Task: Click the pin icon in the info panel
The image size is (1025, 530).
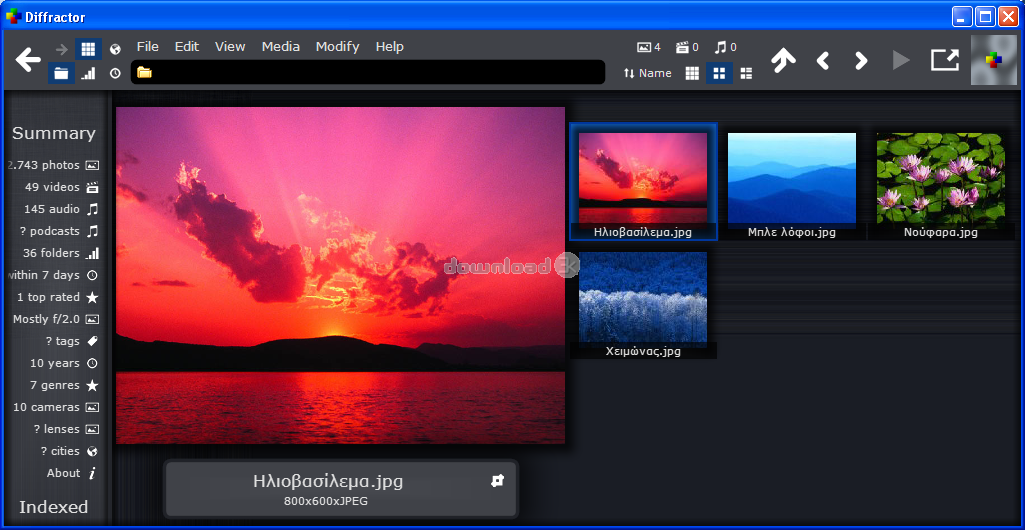Action: coord(497,481)
